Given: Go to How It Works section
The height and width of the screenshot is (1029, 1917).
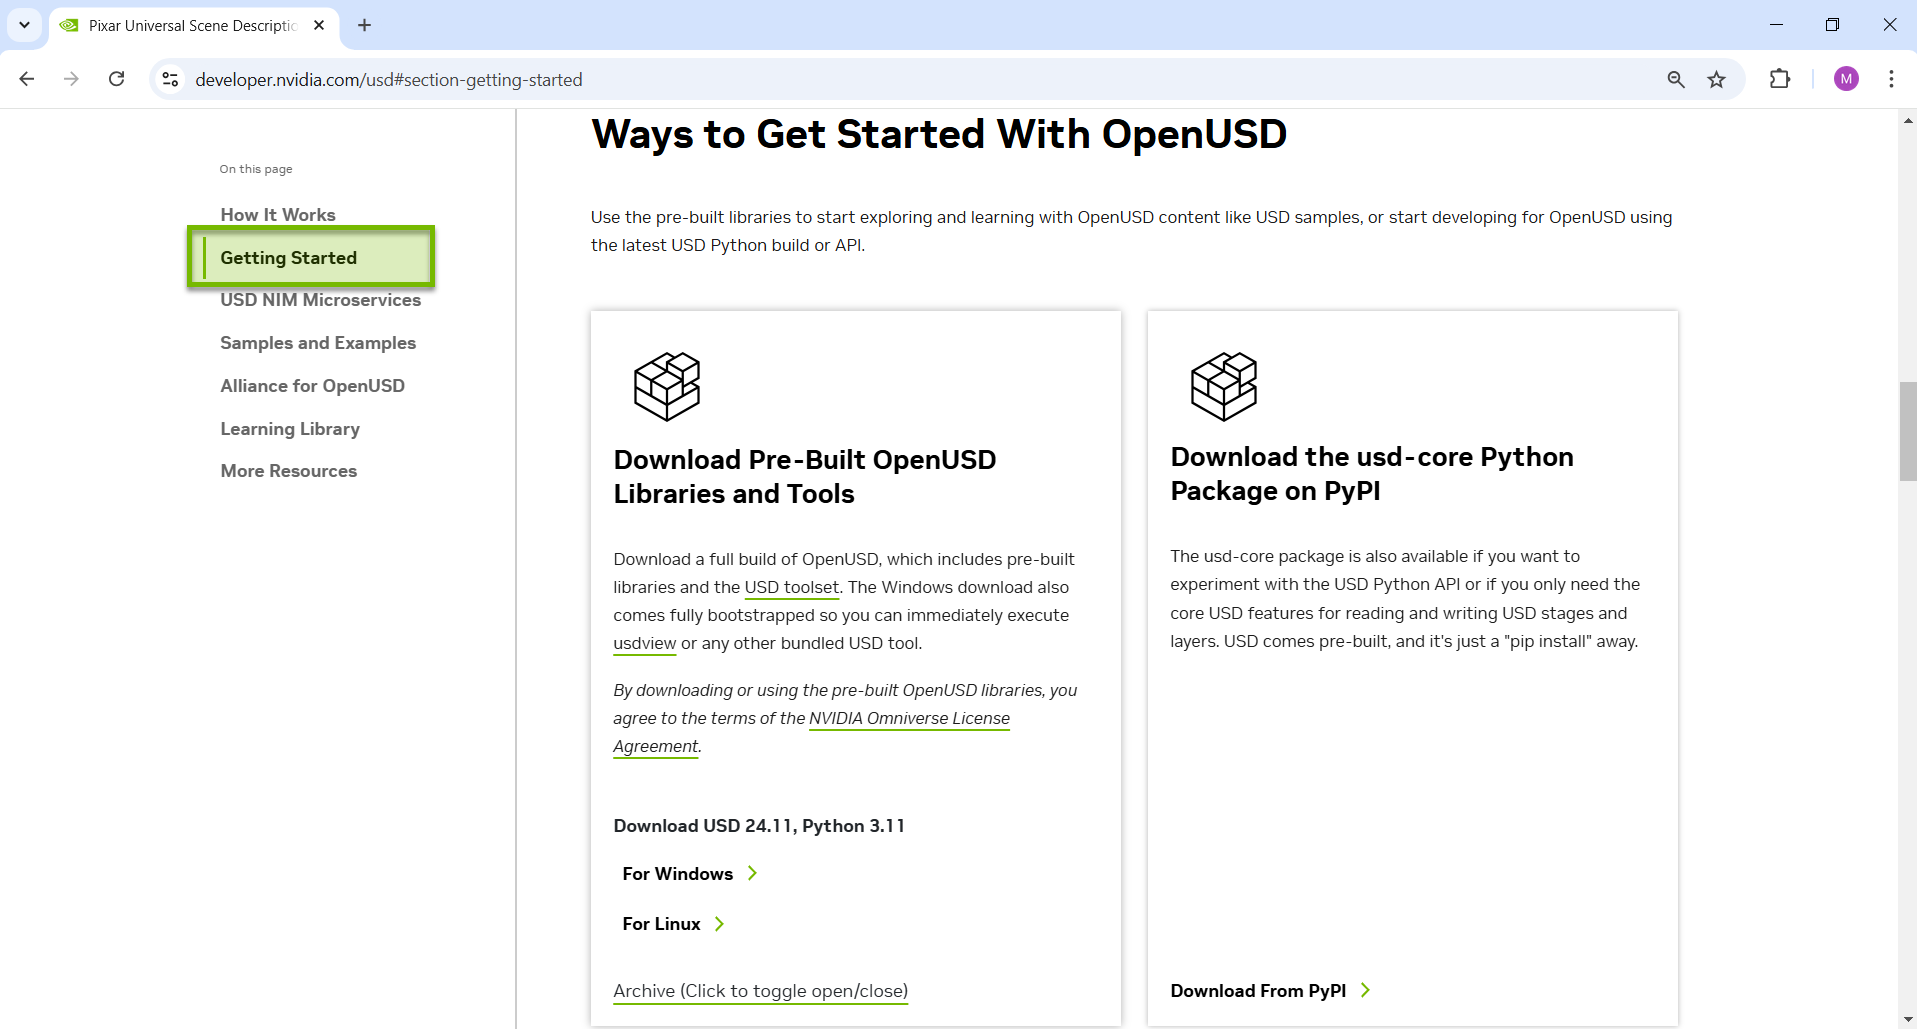Looking at the screenshot, I should (x=278, y=215).
